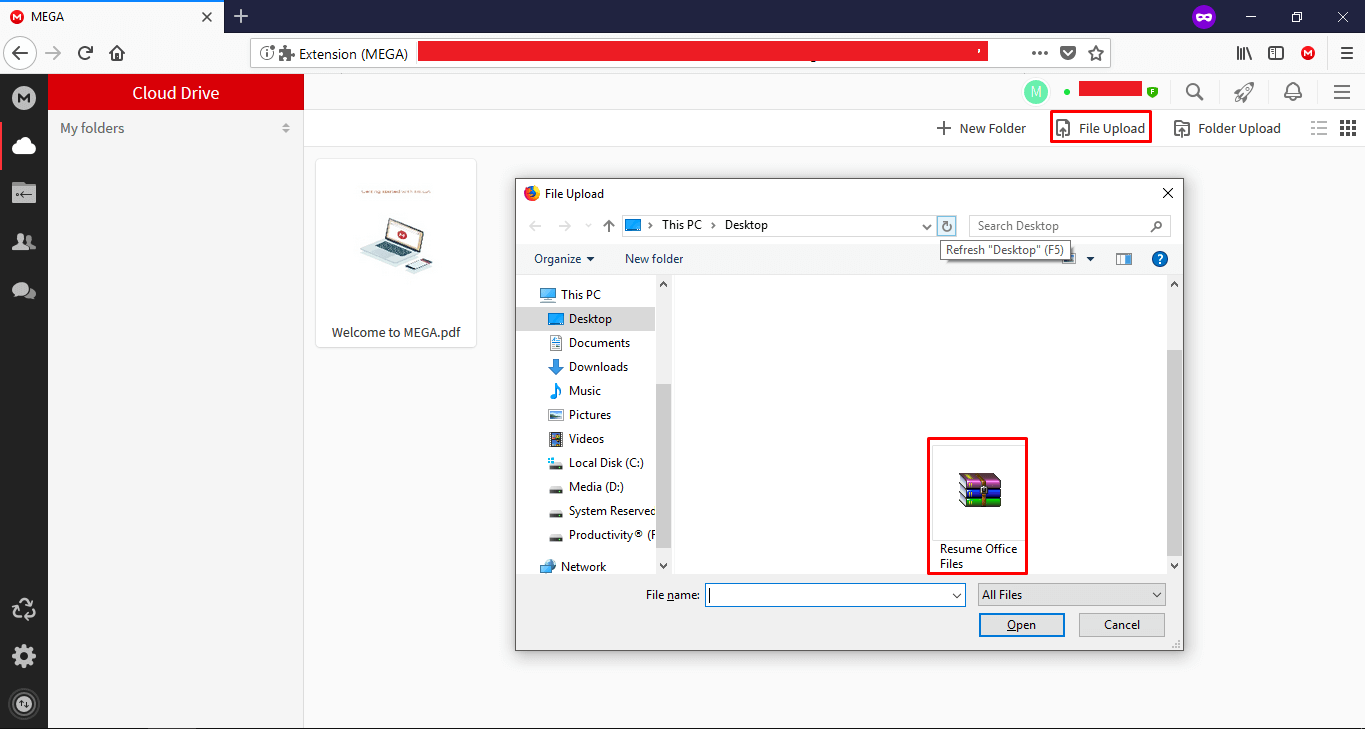Select the MEGA browser tab
This screenshot has height=729, width=1365.
(x=110, y=16)
